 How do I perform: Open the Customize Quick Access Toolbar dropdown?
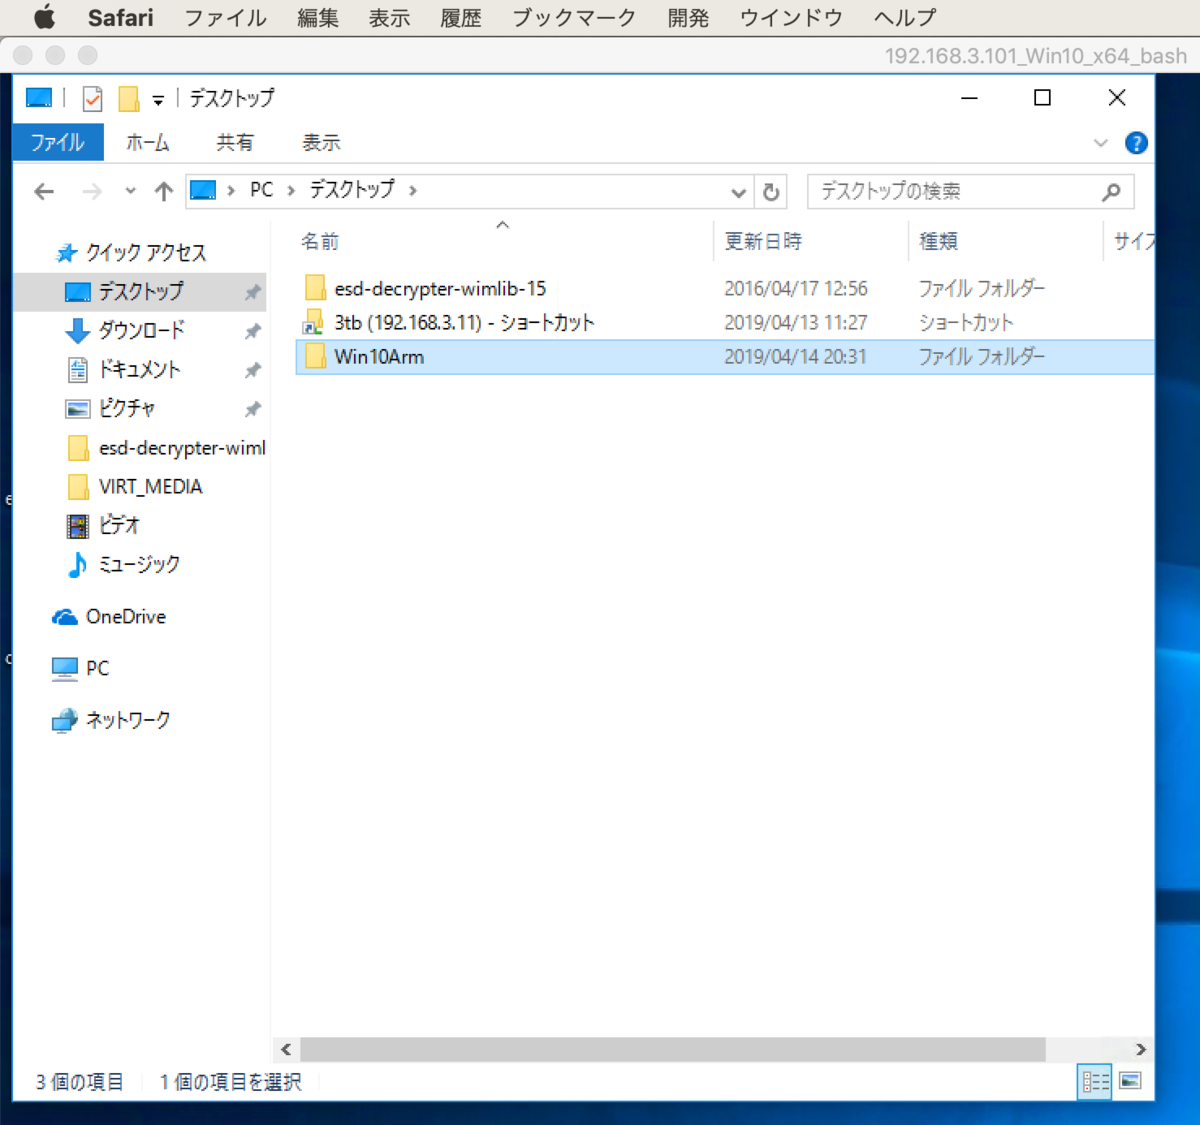pyautogui.click(x=158, y=99)
